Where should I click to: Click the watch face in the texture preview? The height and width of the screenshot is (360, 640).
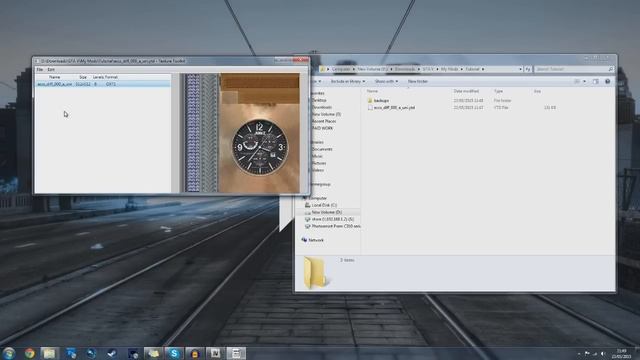tap(260, 147)
